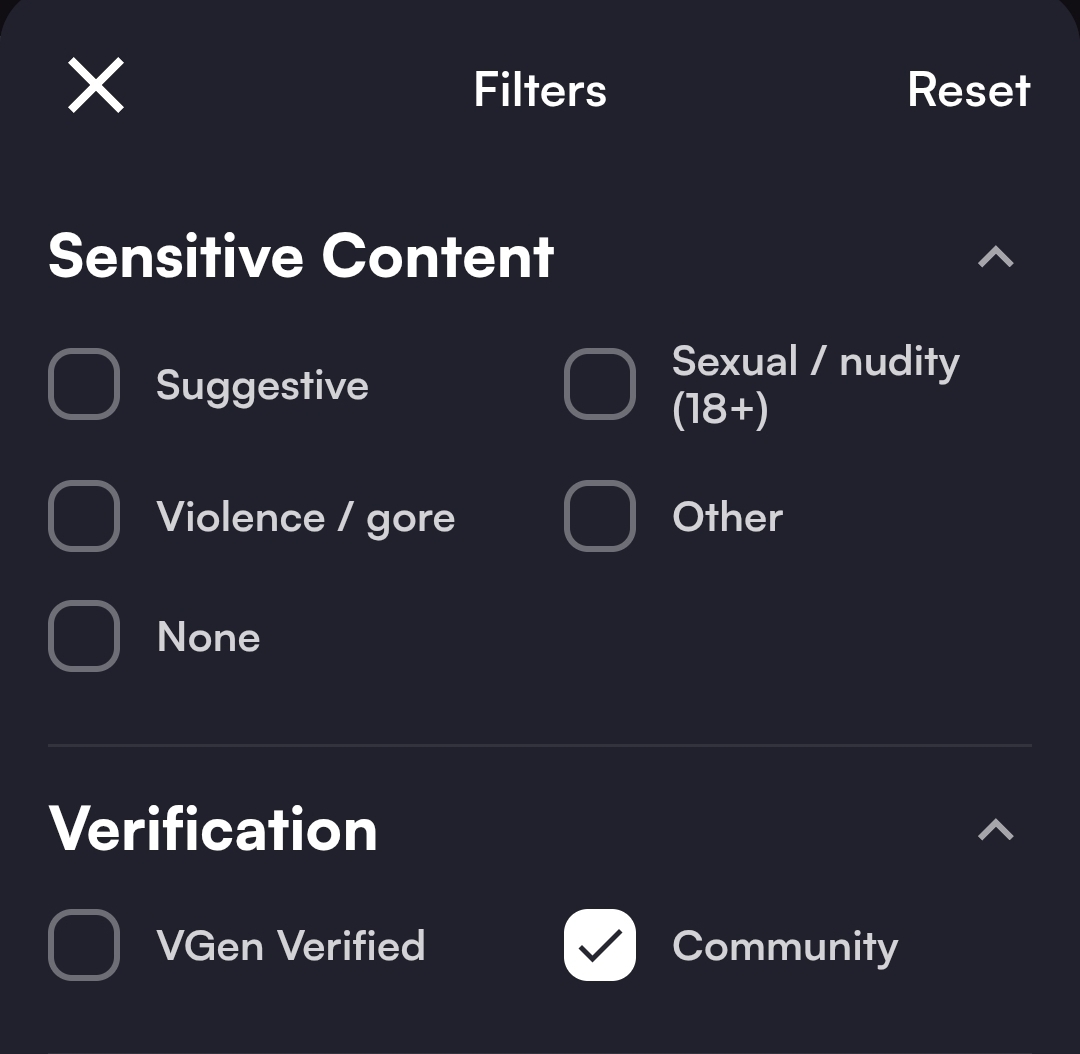Collapse the Verification section chevron

coord(995,830)
